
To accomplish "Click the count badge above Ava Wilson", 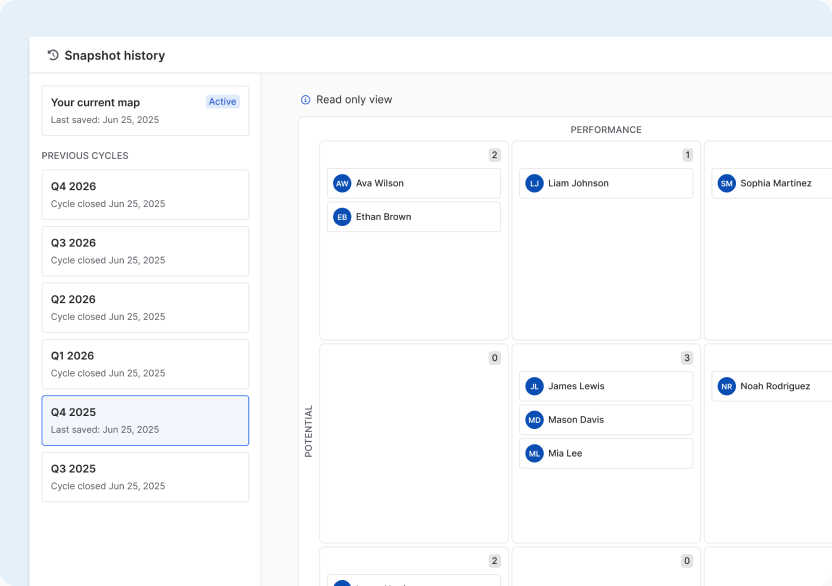I will point(495,155).
